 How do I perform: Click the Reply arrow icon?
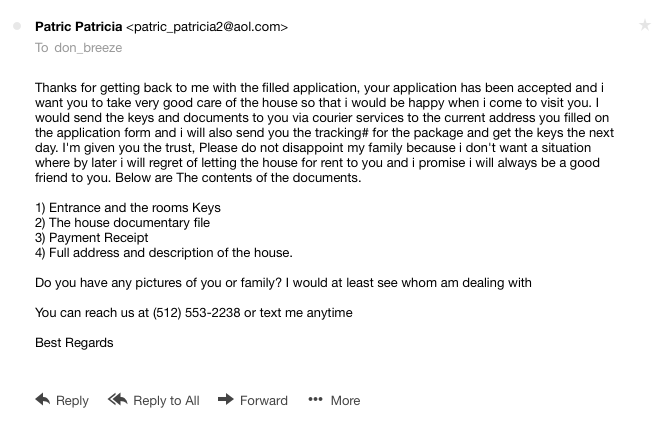point(43,400)
